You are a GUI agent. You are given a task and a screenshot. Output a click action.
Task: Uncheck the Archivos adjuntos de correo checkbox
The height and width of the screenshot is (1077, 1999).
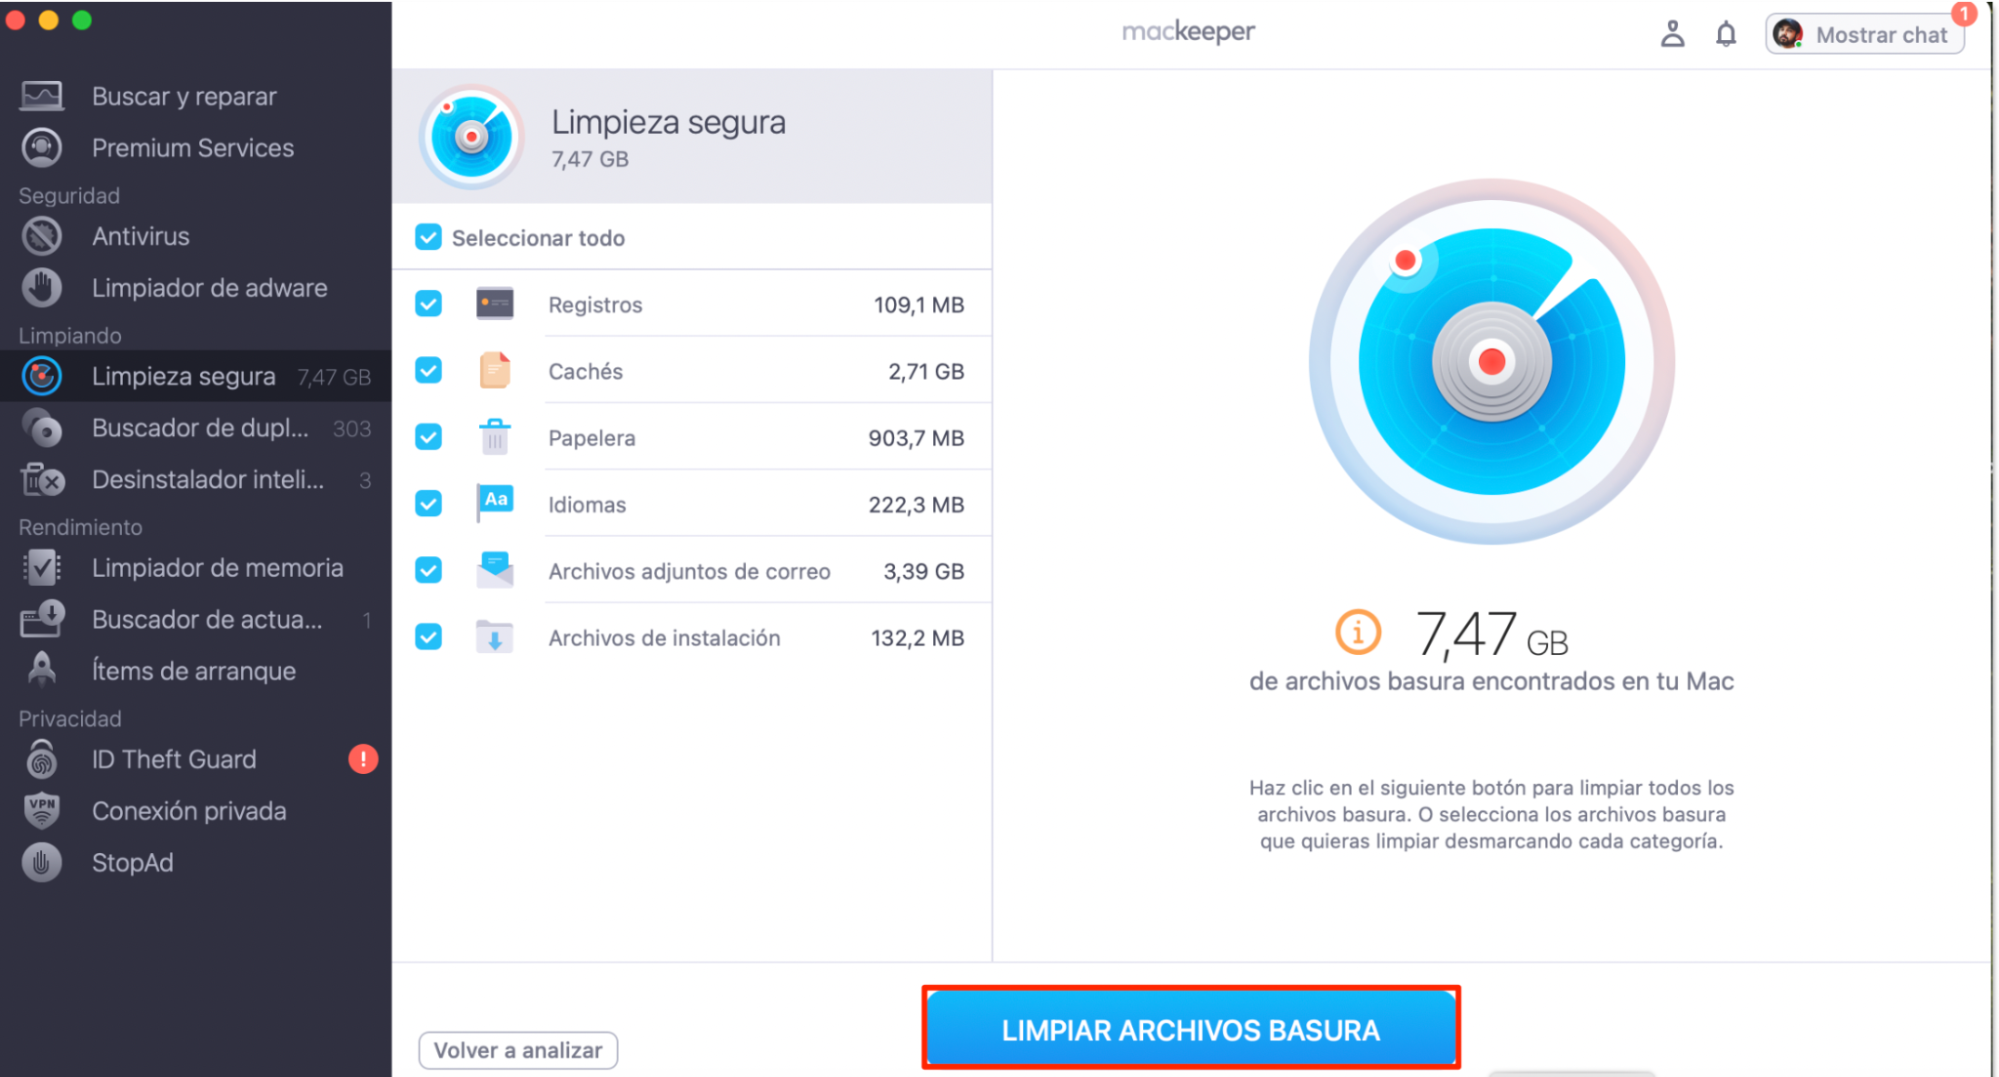point(428,570)
